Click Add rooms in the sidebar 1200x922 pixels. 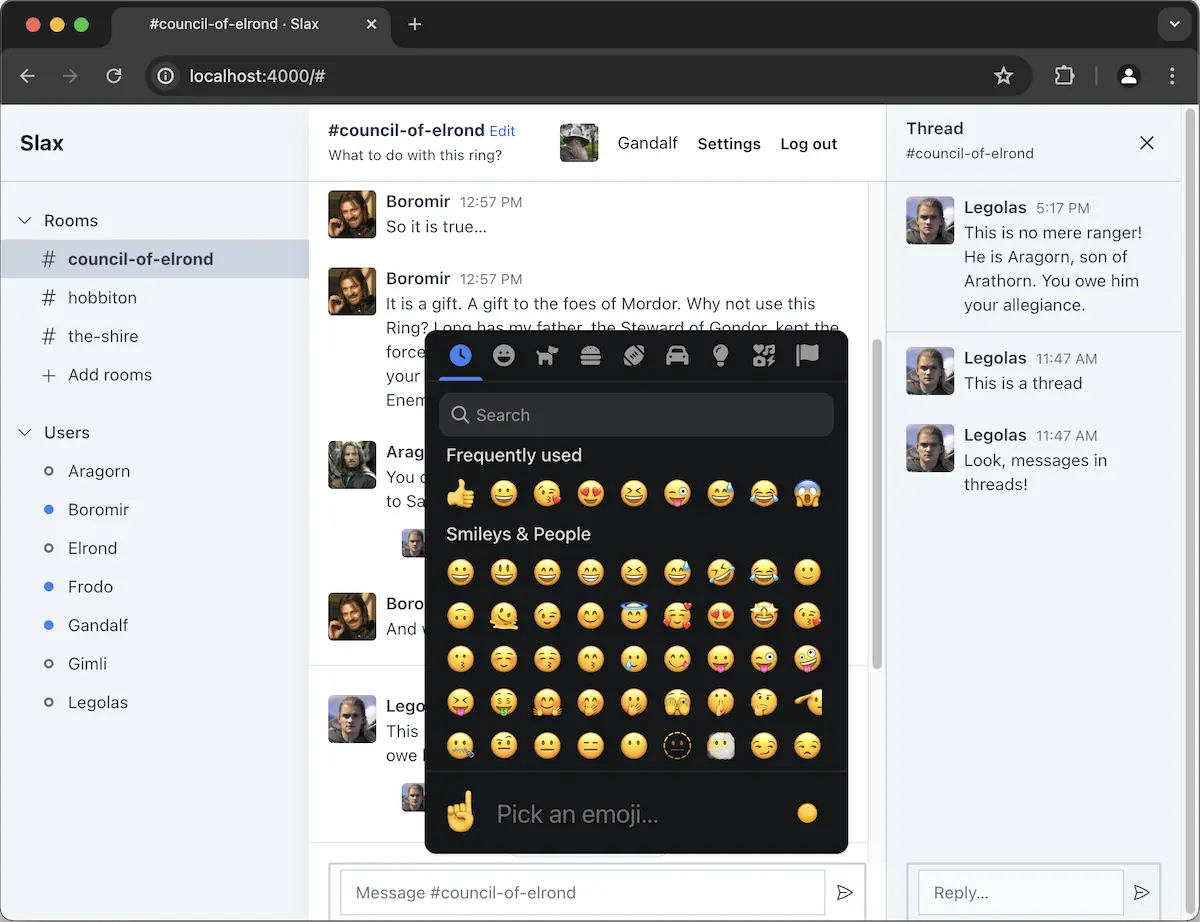110,375
